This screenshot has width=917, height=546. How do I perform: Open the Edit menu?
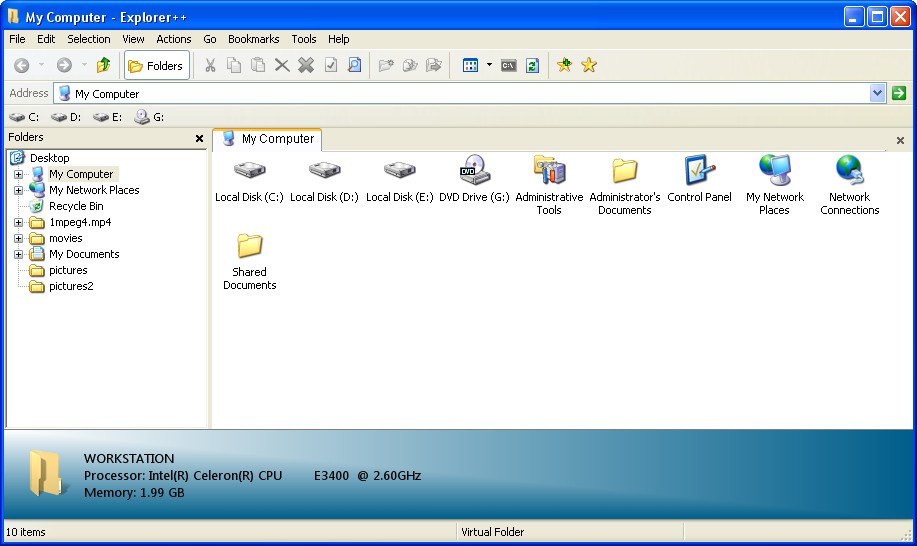tap(46, 39)
